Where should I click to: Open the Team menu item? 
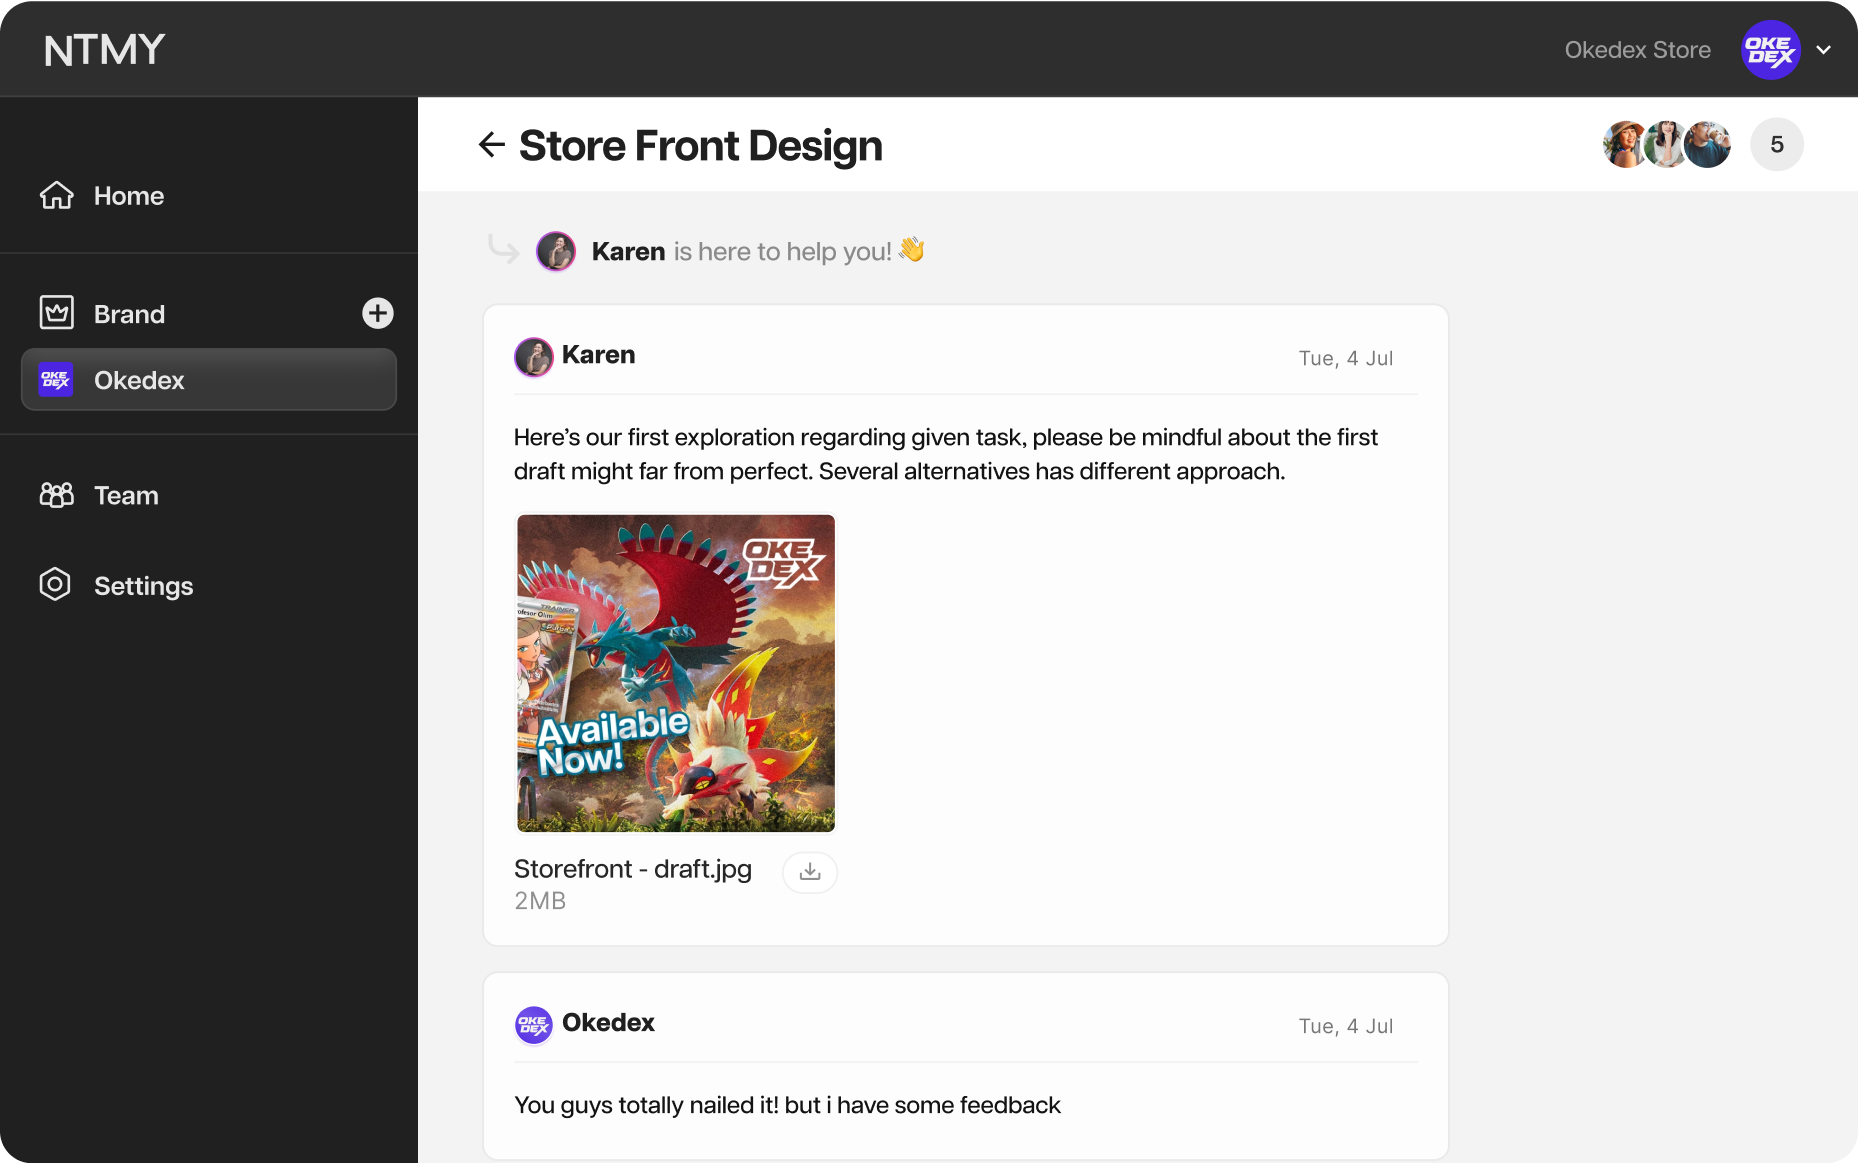(x=126, y=495)
